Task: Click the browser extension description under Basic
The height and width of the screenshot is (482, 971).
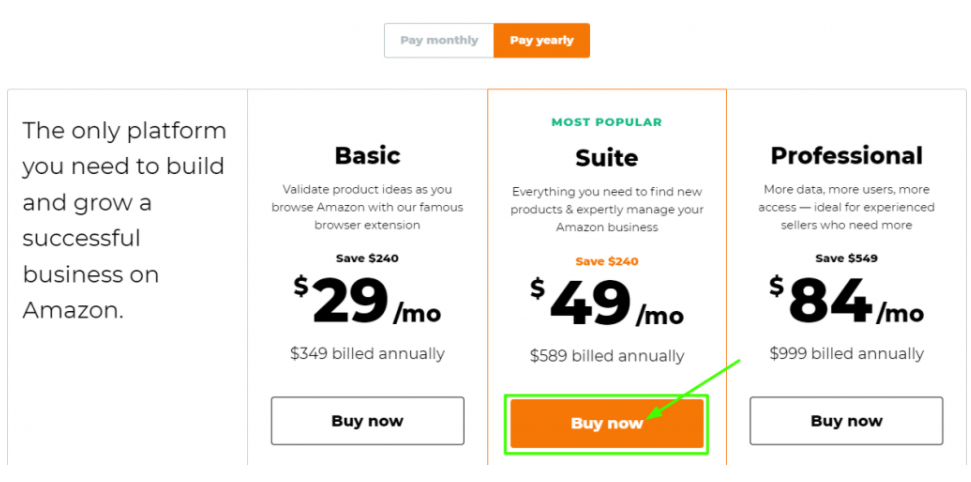Action: pos(367,207)
